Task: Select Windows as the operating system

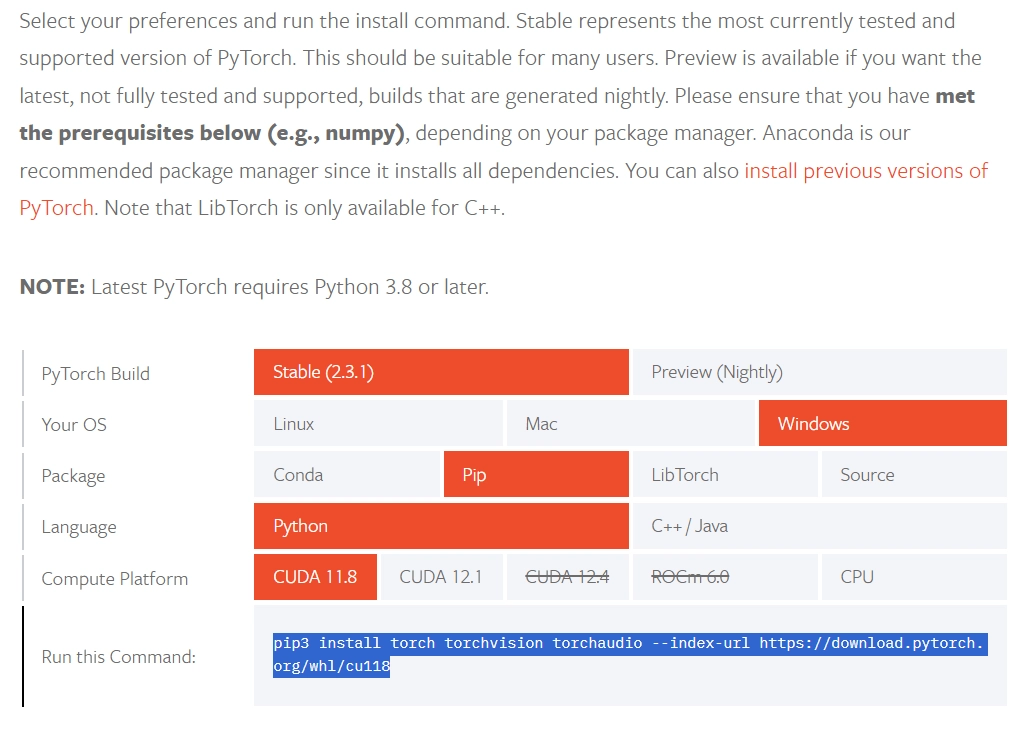Action: (881, 423)
